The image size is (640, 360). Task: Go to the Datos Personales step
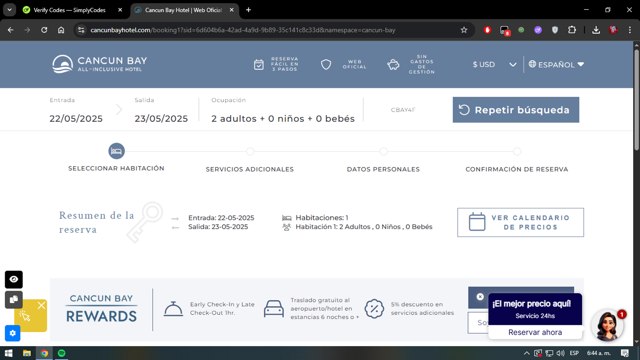[383, 169]
